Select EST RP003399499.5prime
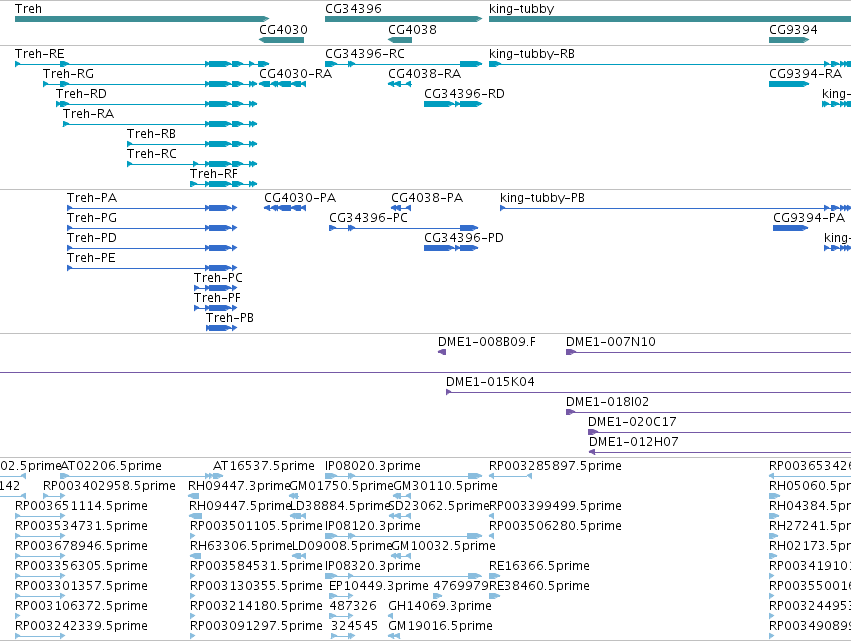The width and height of the screenshot is (851, 641). (555, 506)
